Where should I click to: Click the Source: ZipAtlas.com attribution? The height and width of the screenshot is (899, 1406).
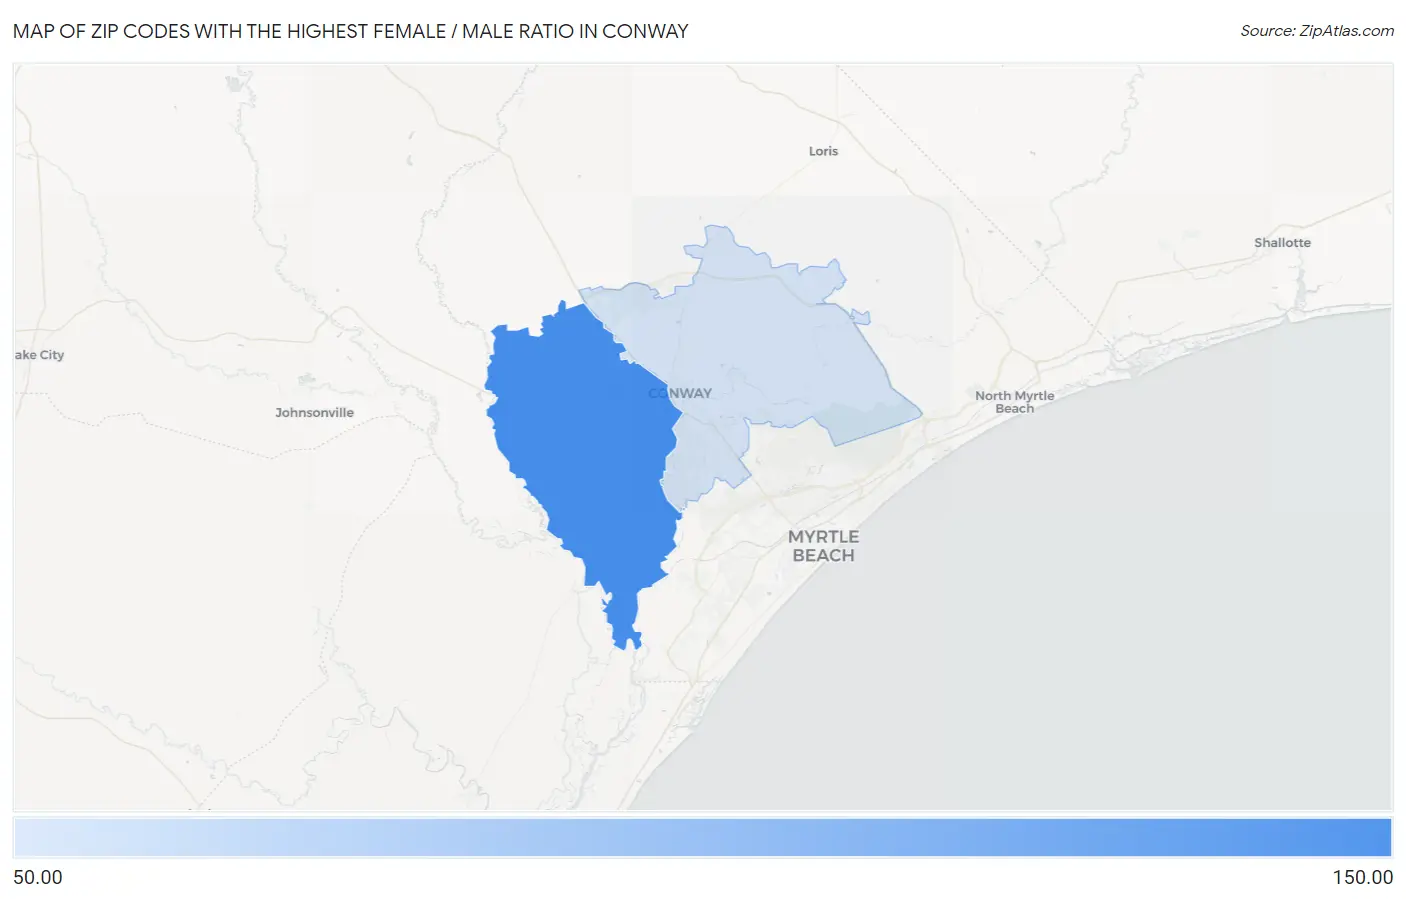pyautogui.click(x=1317, y=31)
